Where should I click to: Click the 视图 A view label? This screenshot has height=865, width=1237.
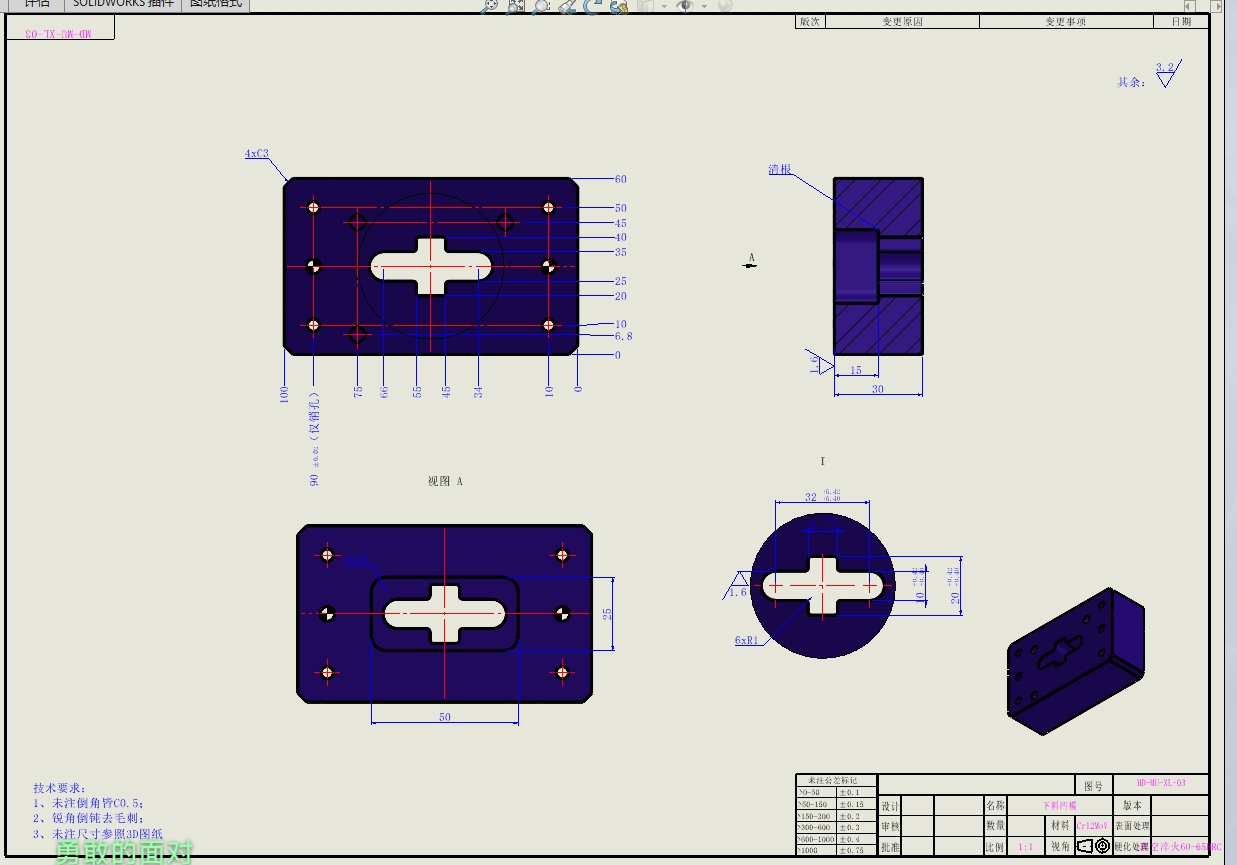pyautogui.click(x=446, y=481)
